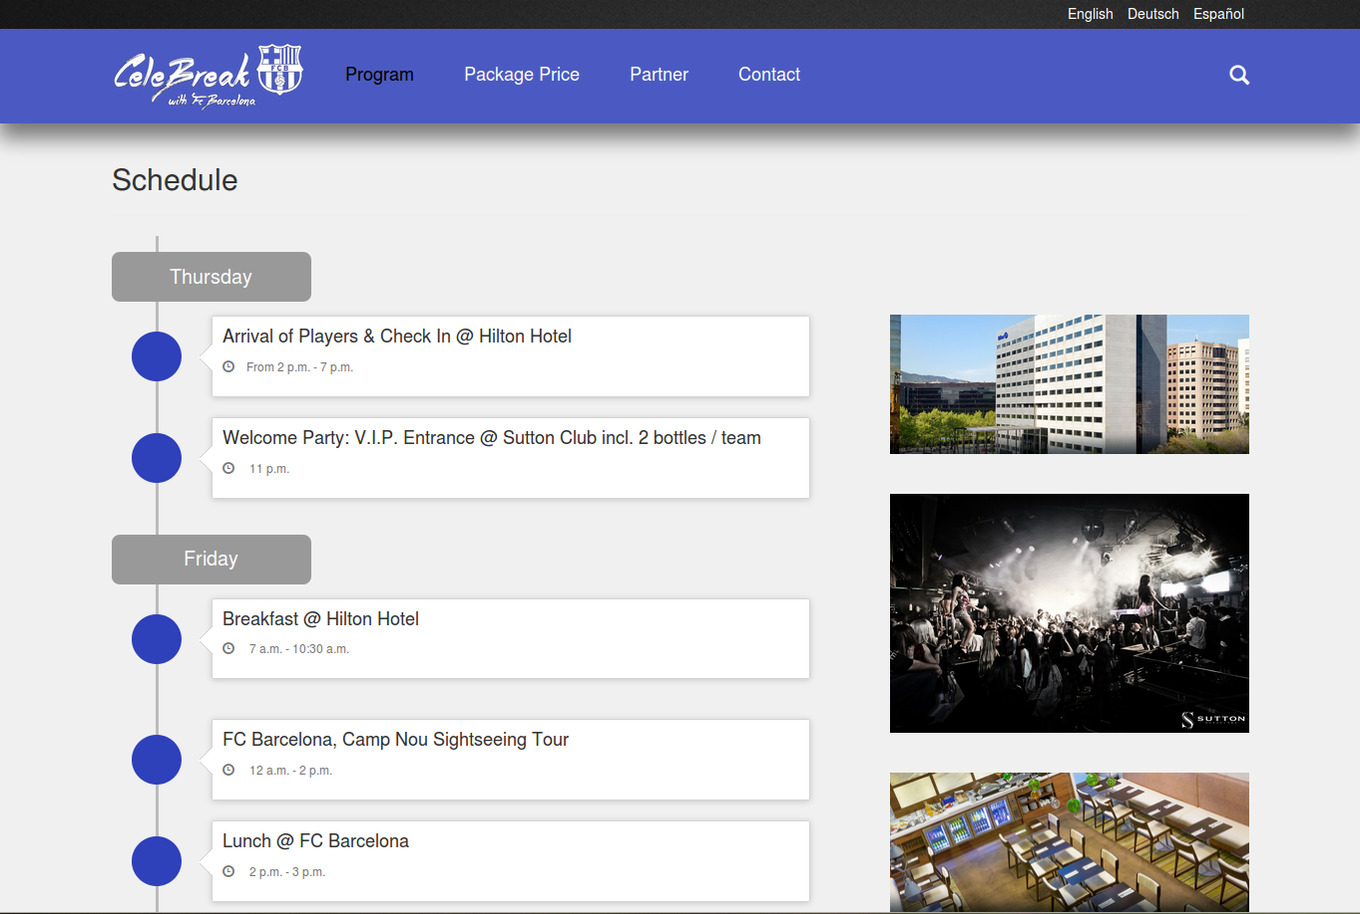Go to the Partner page
1360x914 pixels.
659,75
